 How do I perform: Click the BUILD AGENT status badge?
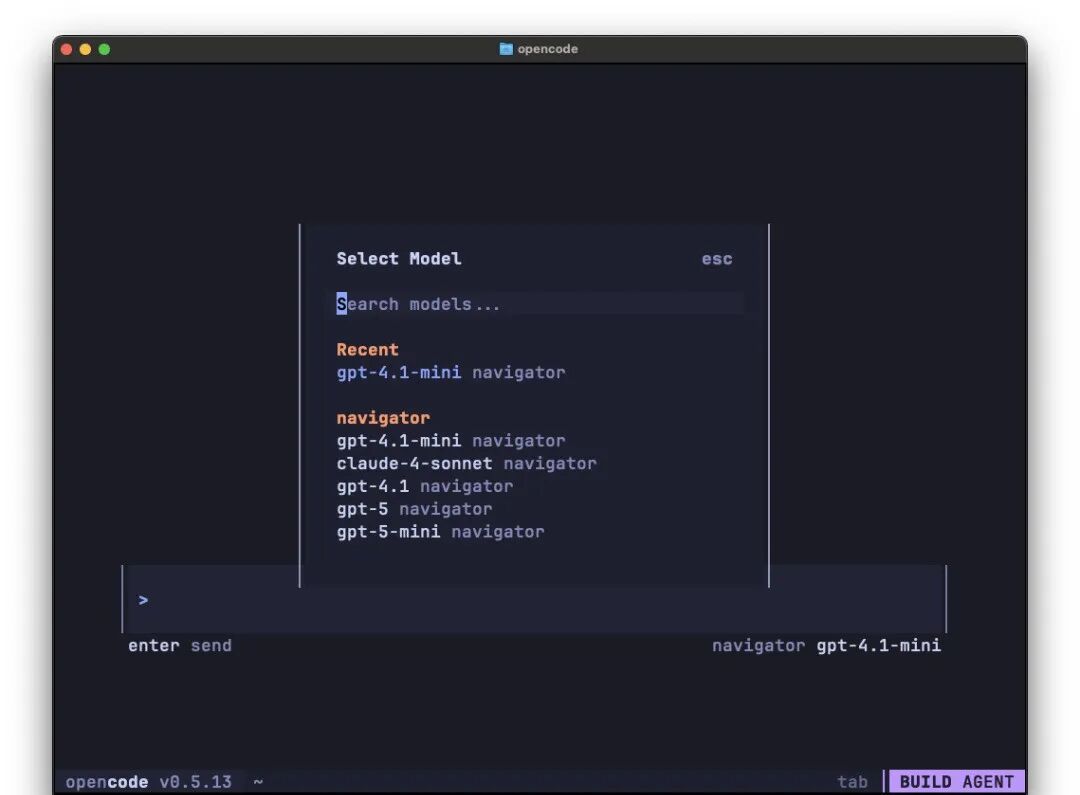(x=956, y=782)
